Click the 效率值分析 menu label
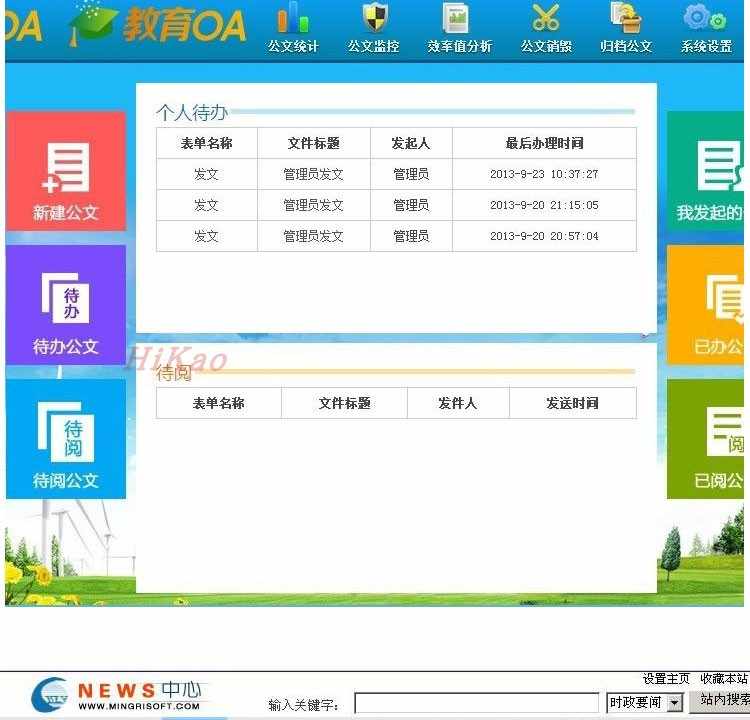Image resolution: width=750 pixels, height=720 pixels. click(x=460, y=46)
